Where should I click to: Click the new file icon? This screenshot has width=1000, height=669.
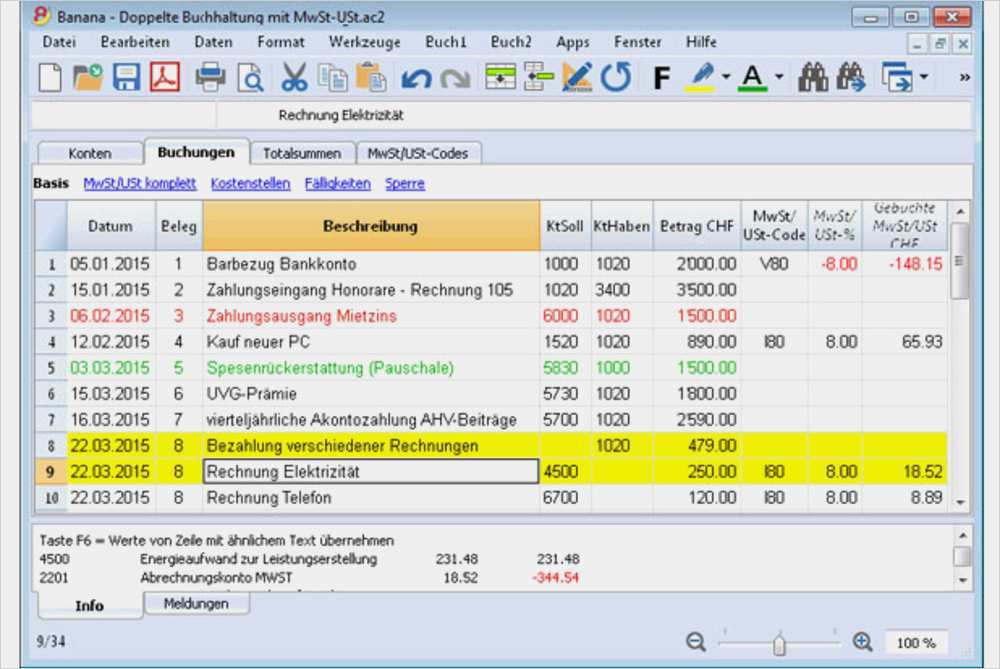coord(51,77)
